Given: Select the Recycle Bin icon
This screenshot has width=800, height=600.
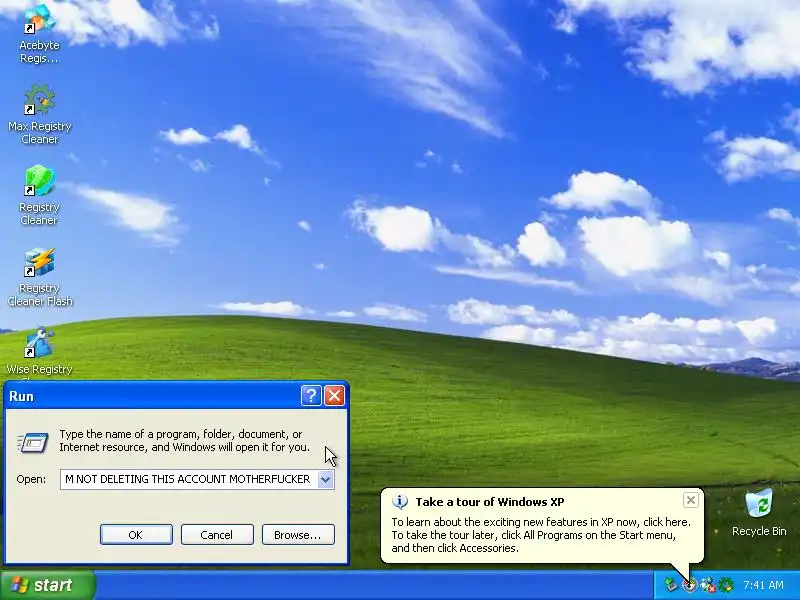Looking at the screenshot, I should (759, 512).
